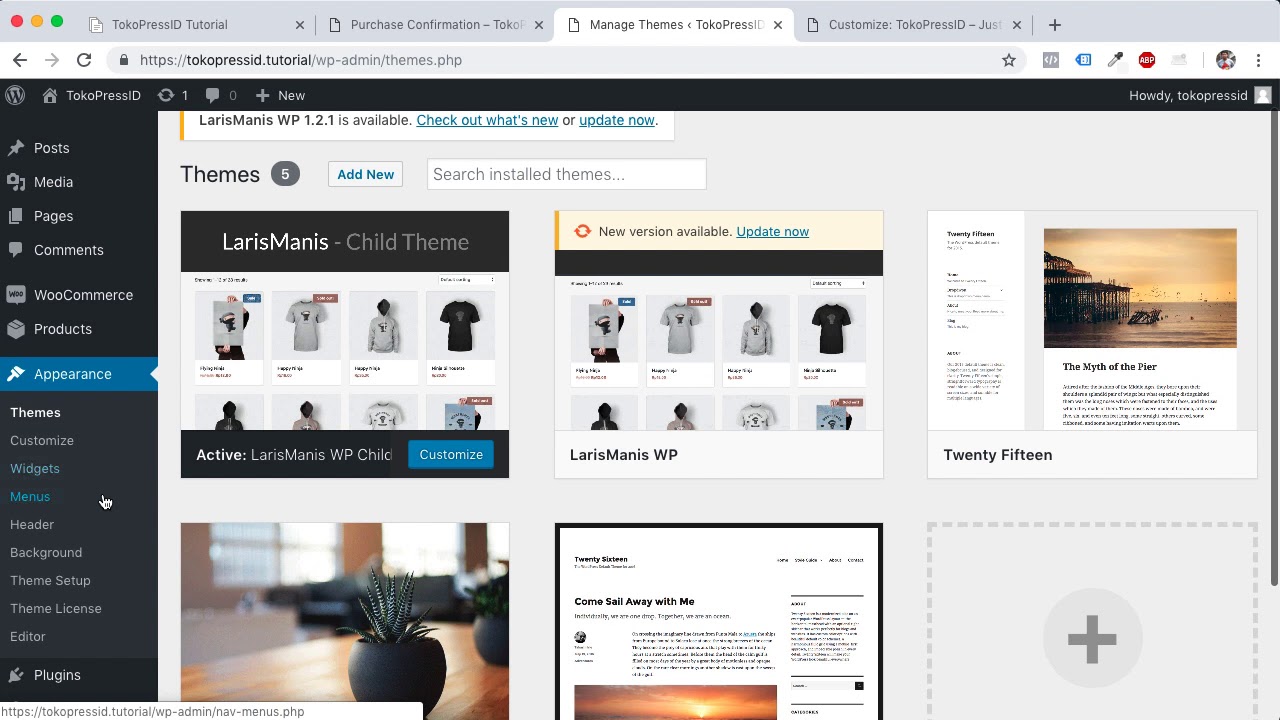This screenshot has height=720, width=1280.
Task: Click the Search installed themes field
Action: tap(566, 174)
